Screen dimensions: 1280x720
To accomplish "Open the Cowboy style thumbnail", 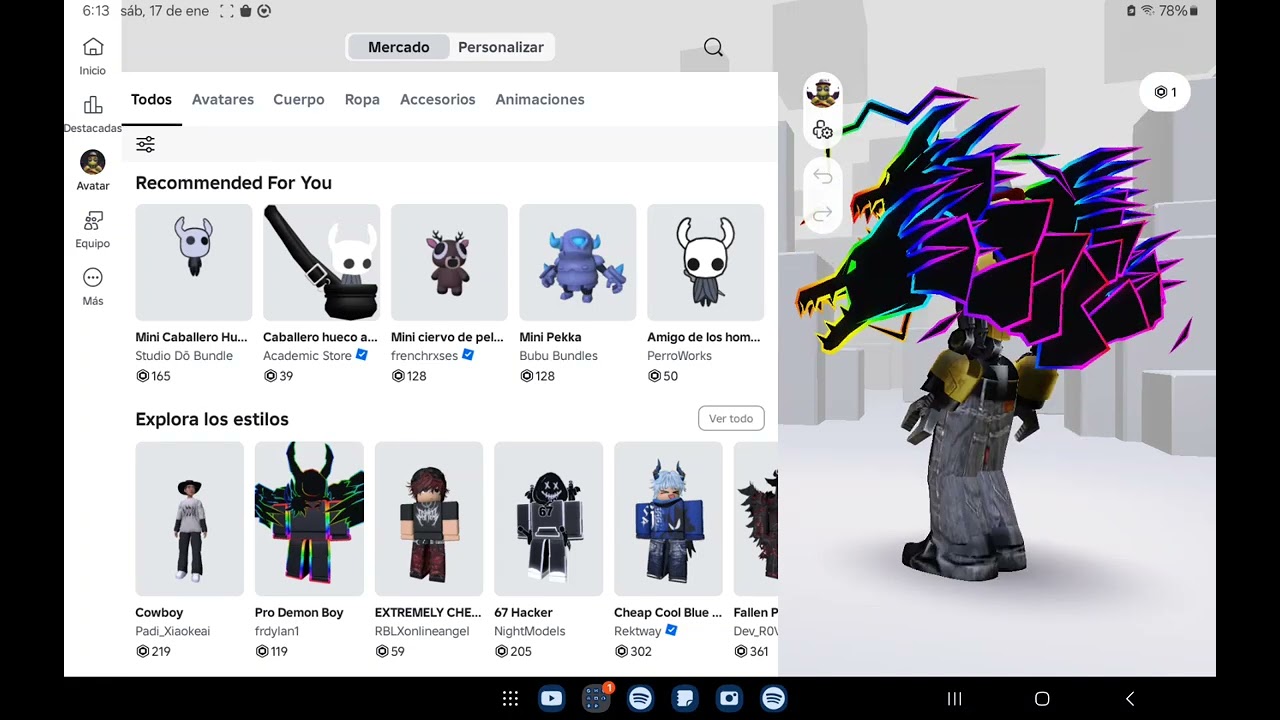I will 189,519.
